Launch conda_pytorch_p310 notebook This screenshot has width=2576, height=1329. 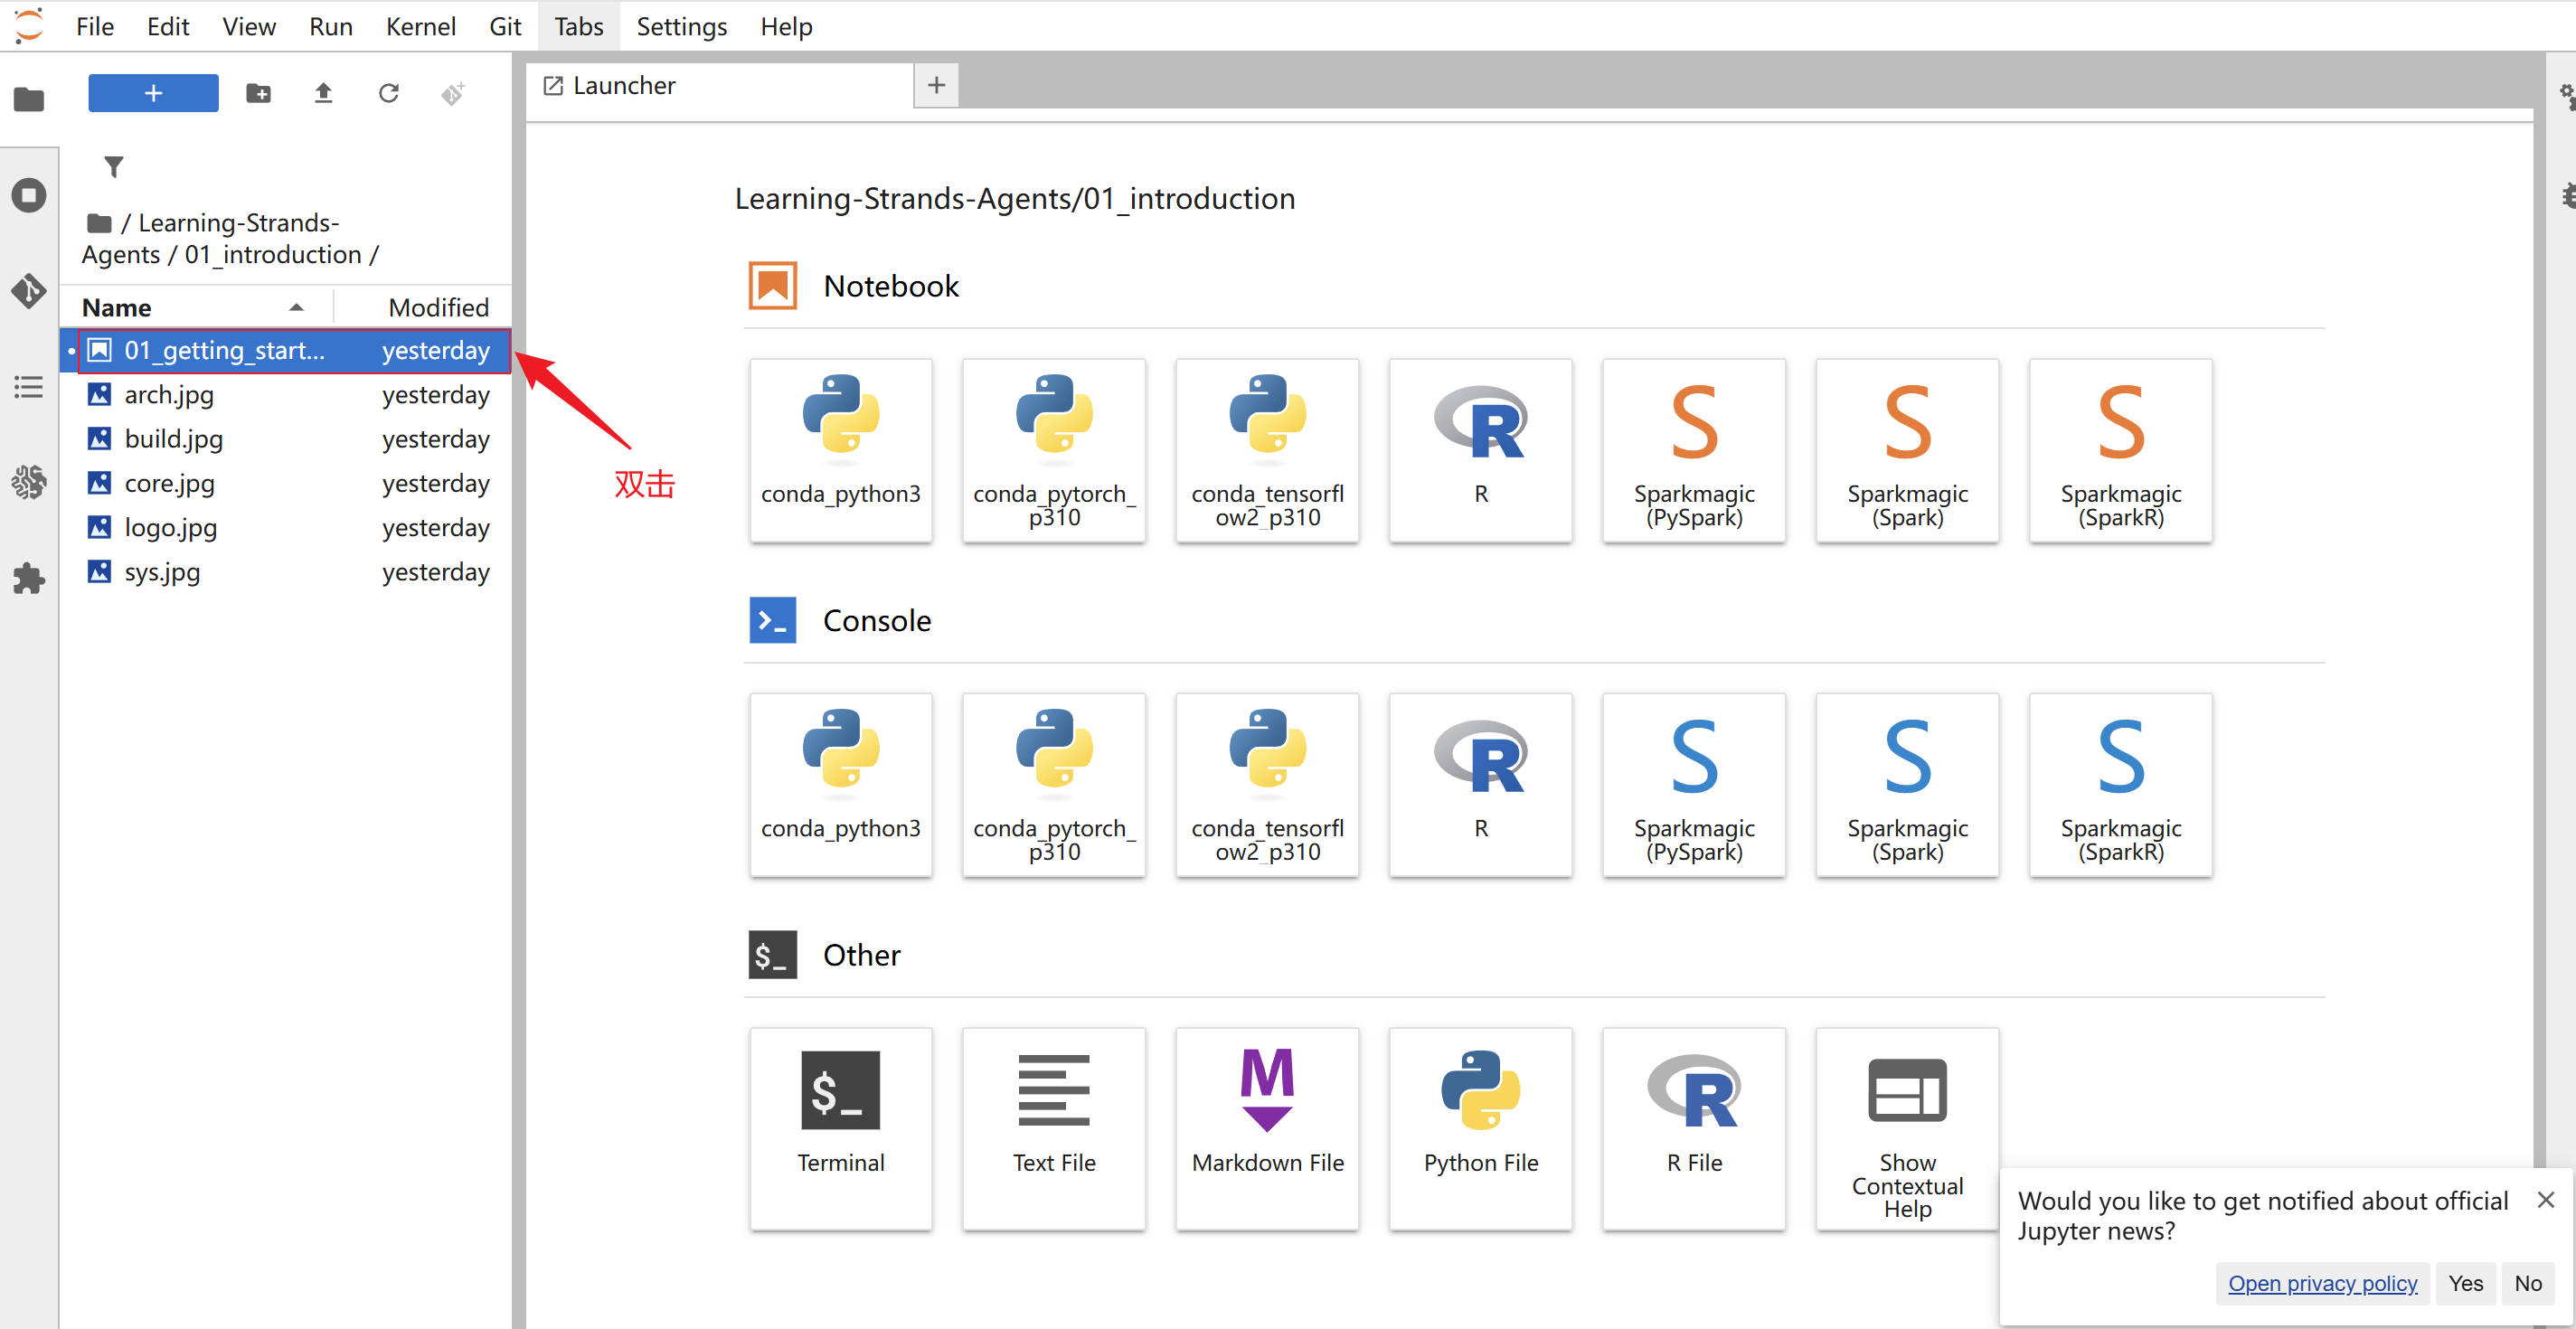pos(1054,450)
